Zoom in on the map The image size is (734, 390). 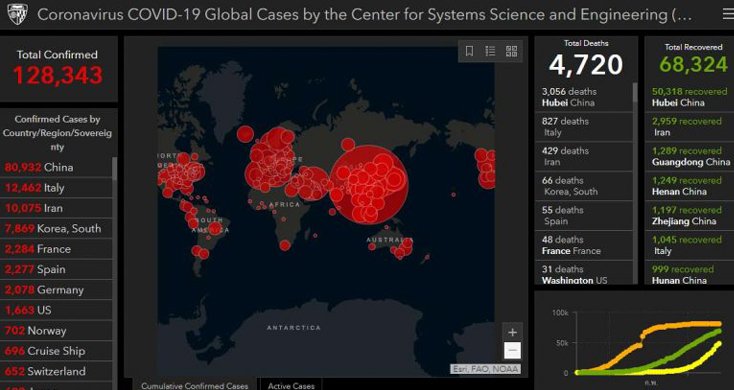coord(513,332)
